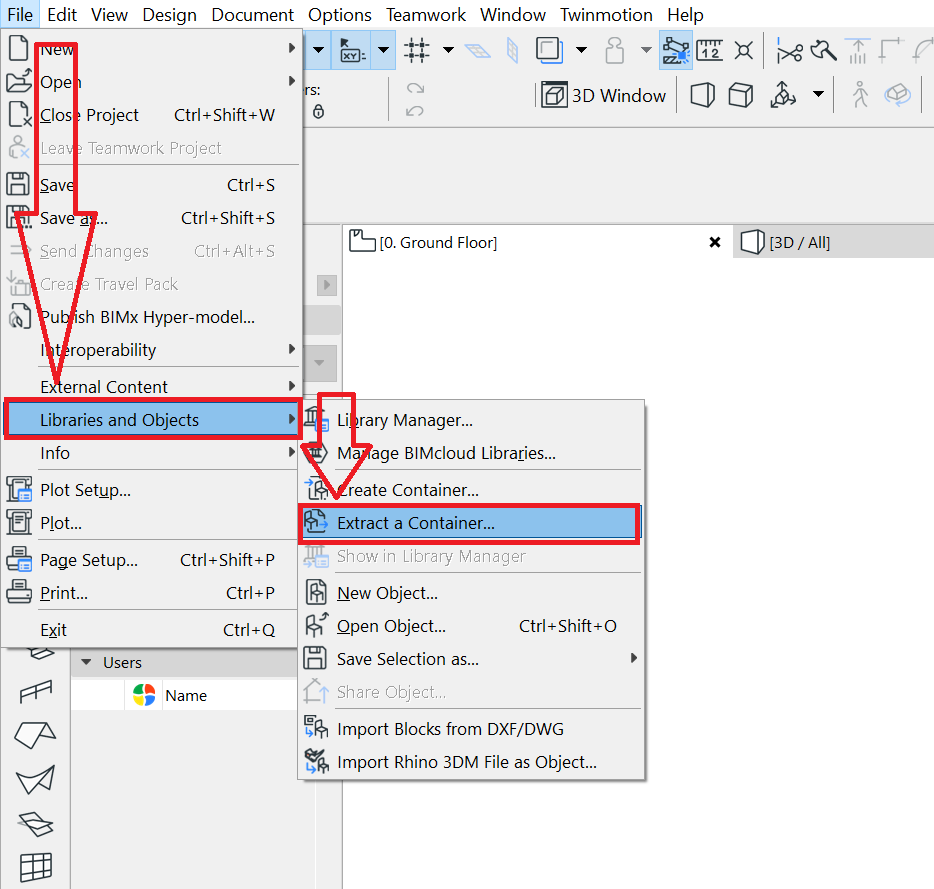
Task: Open the Teamwork menu
Action: point(425,14)
